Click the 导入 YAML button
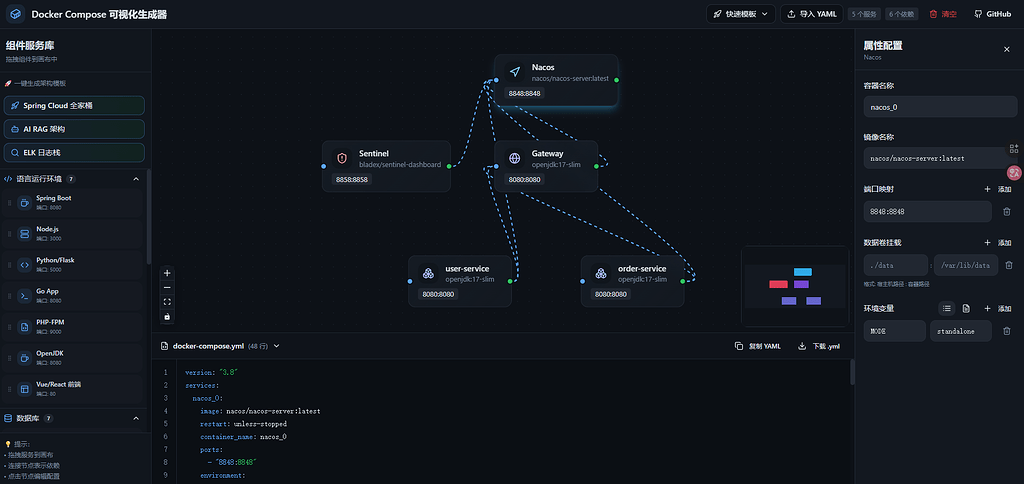The image size is (1024, 484). [812, 14]
